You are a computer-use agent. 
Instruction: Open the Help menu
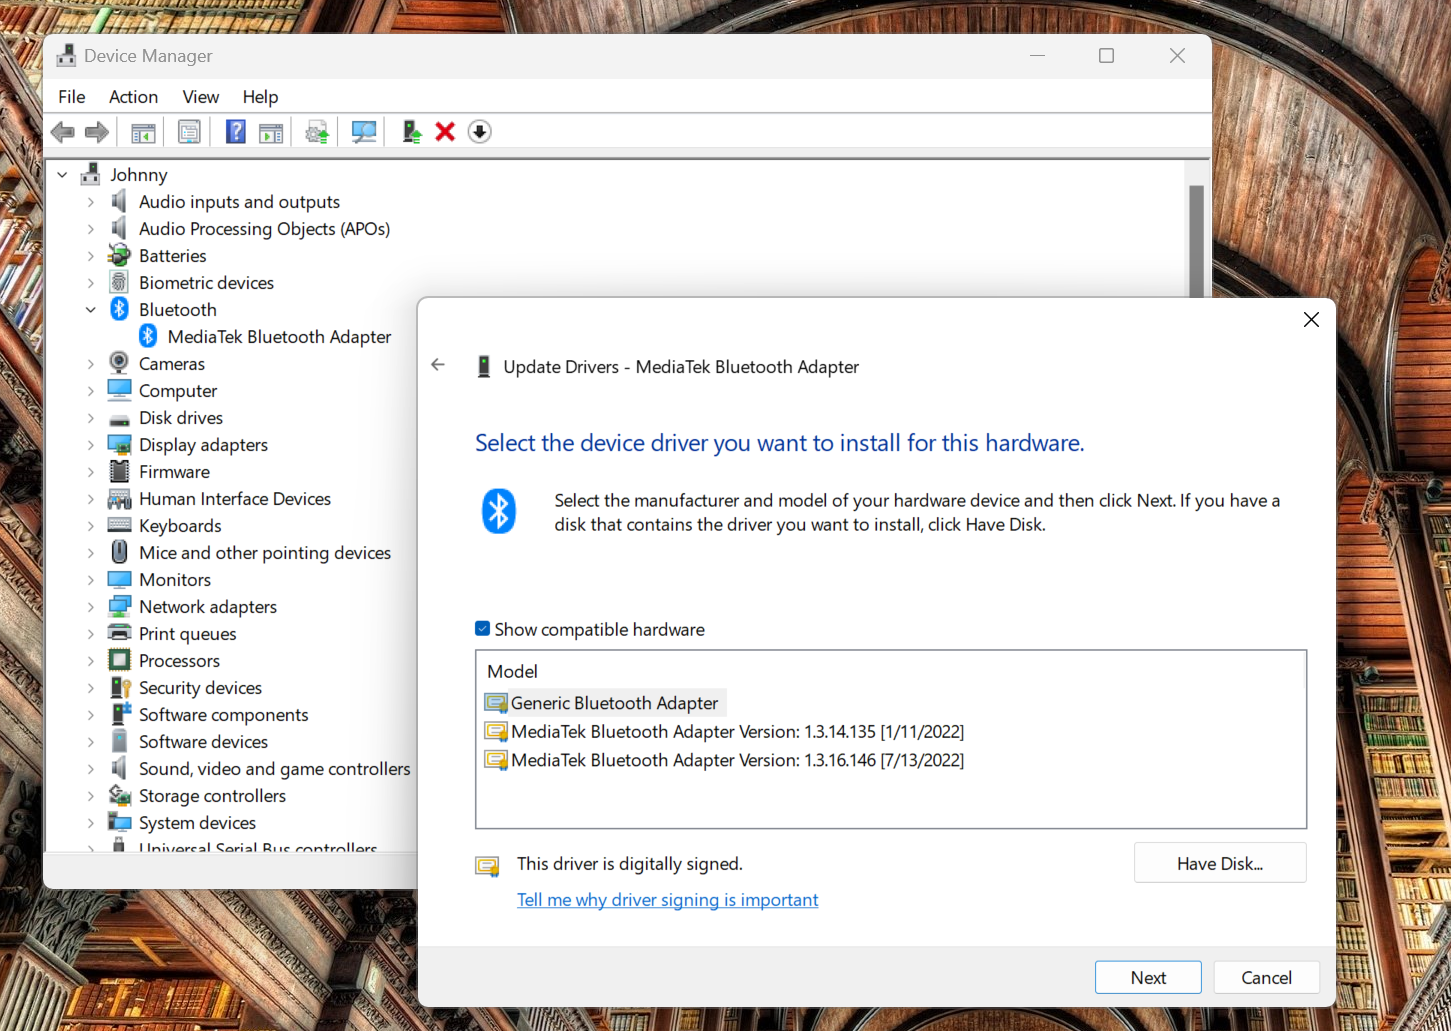[x=260, y=97]
